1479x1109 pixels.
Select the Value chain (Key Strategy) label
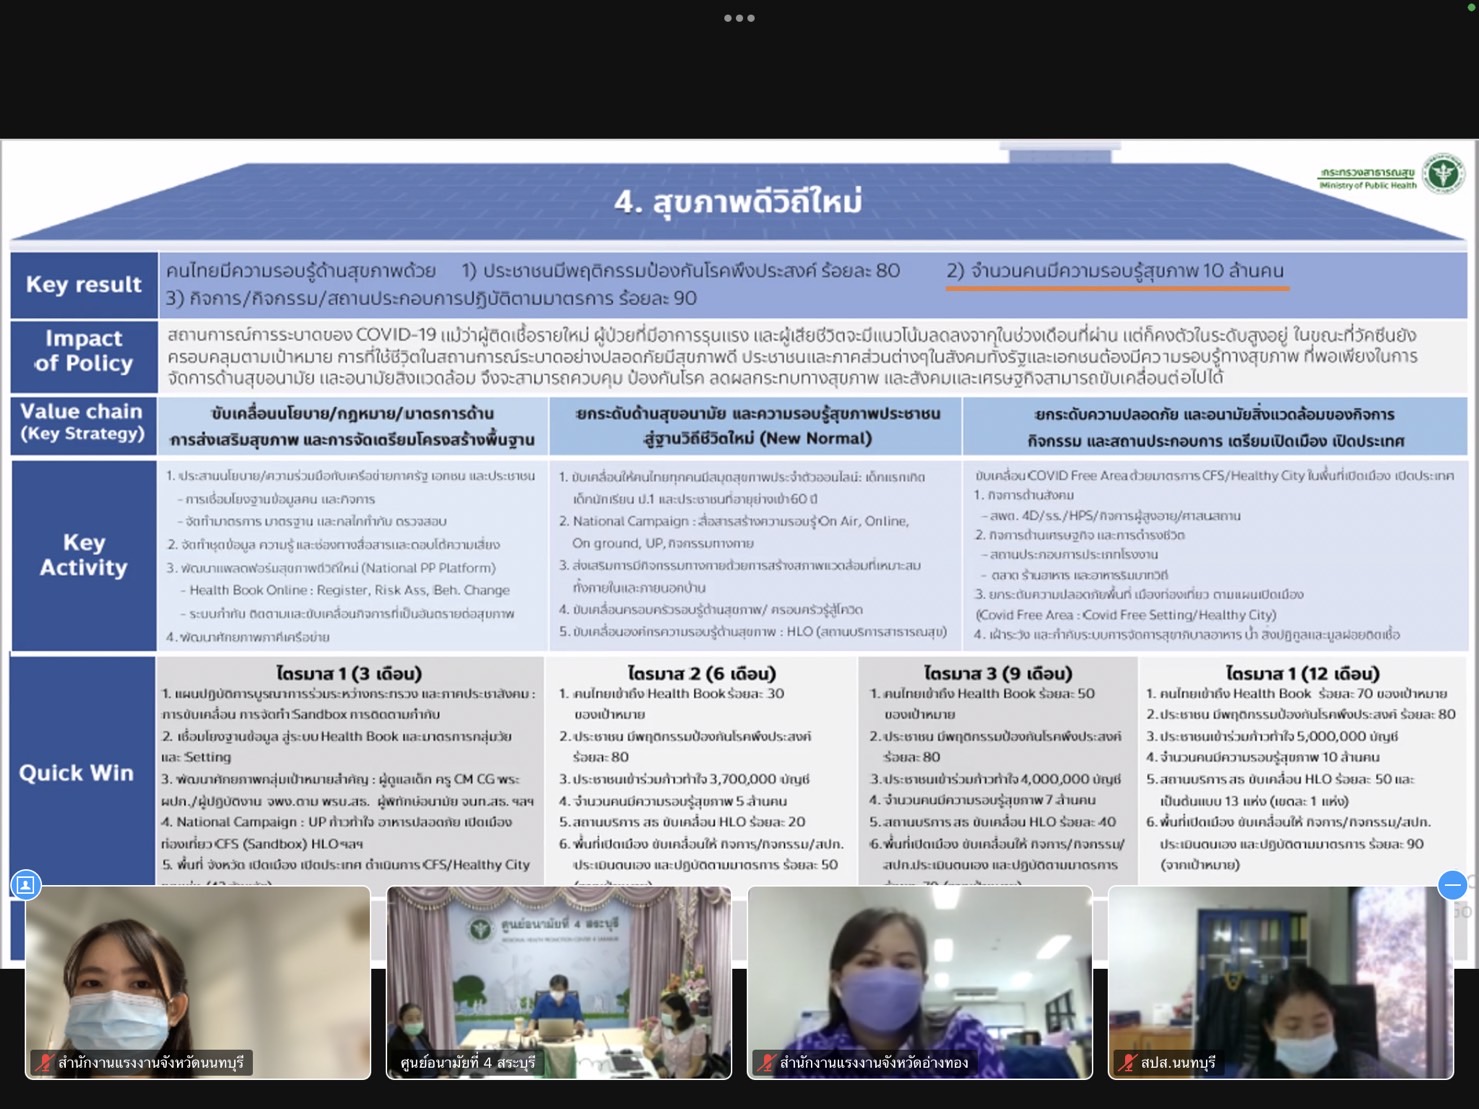point(82,422)
